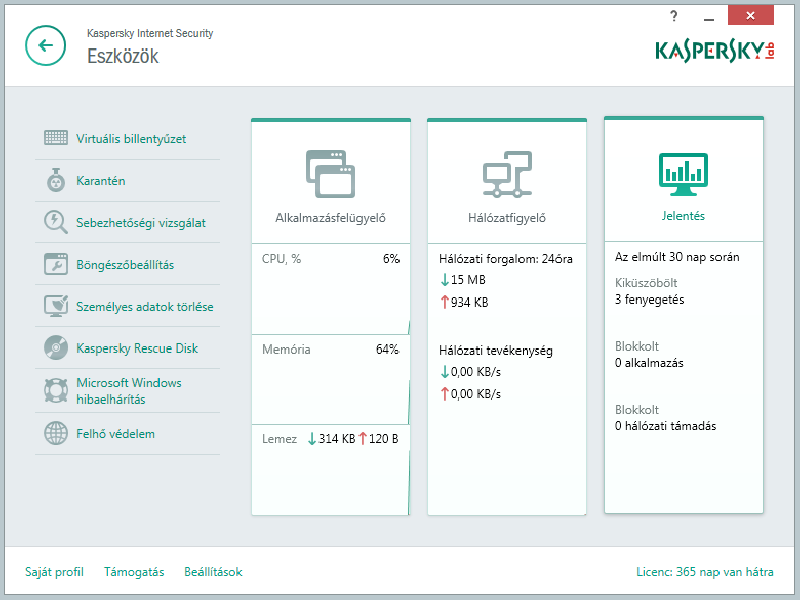Click Hálózati forgalom: 24óra text
The width and height of the screenshot is (800, 600).
[506, 259]
